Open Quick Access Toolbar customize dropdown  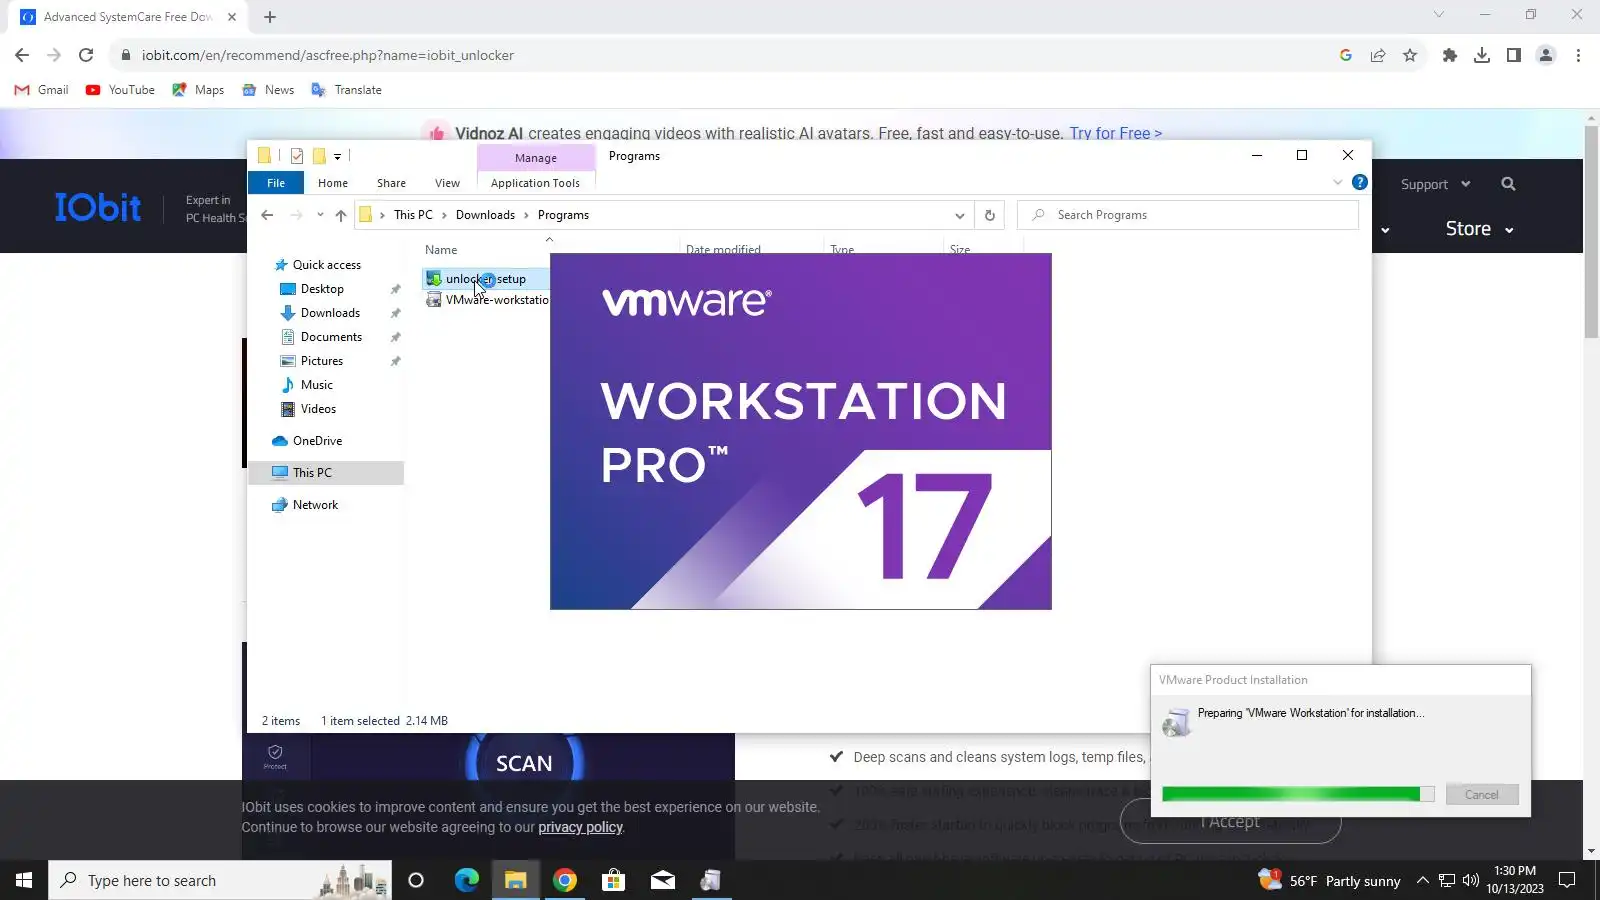(338, 156)
